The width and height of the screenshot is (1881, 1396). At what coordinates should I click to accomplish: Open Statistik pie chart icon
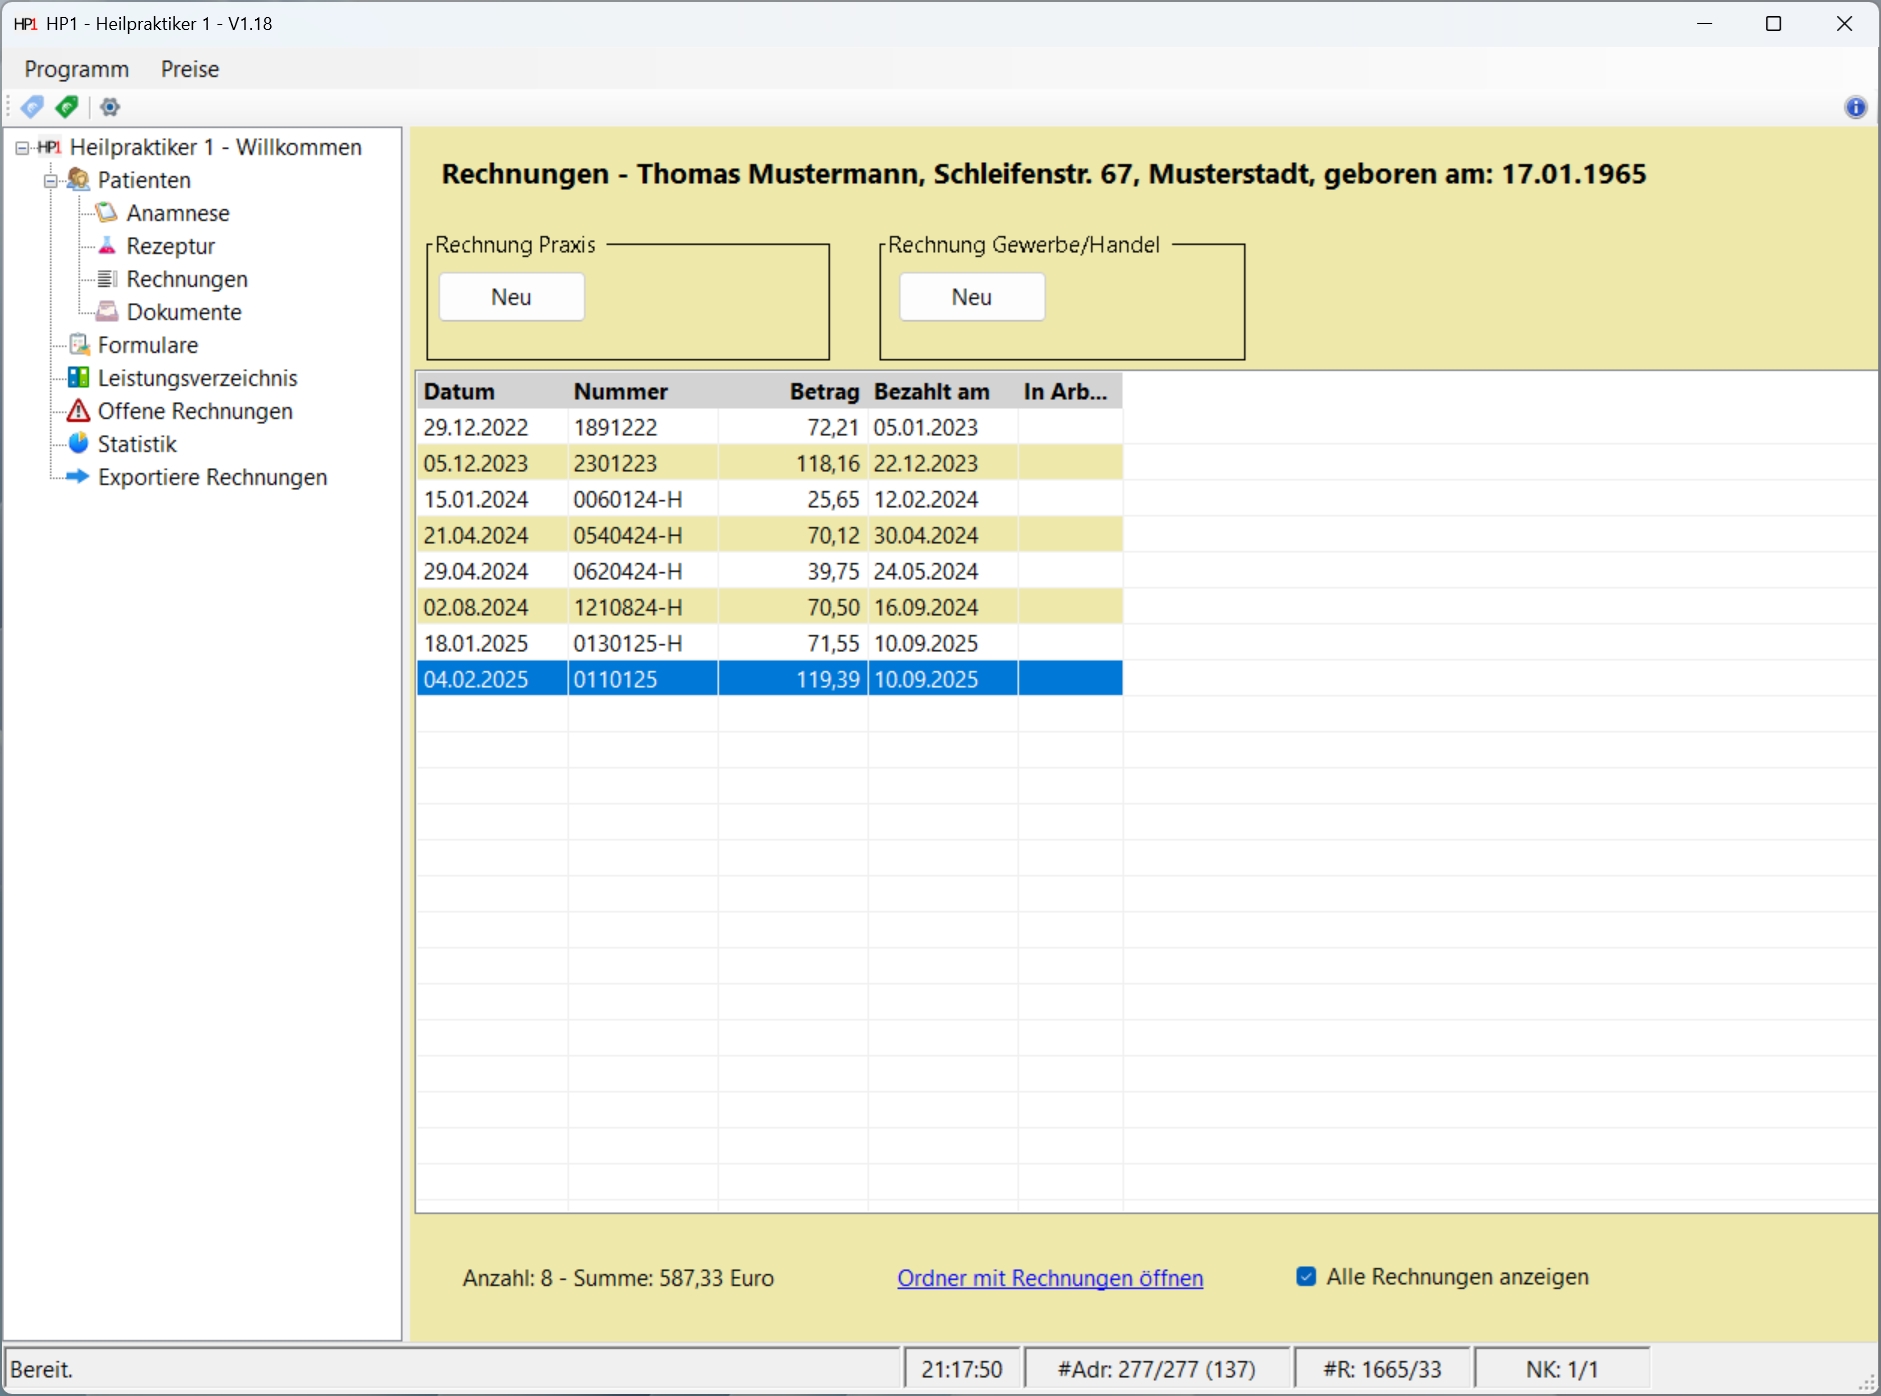pyautogui.click(x=78, y=444)
